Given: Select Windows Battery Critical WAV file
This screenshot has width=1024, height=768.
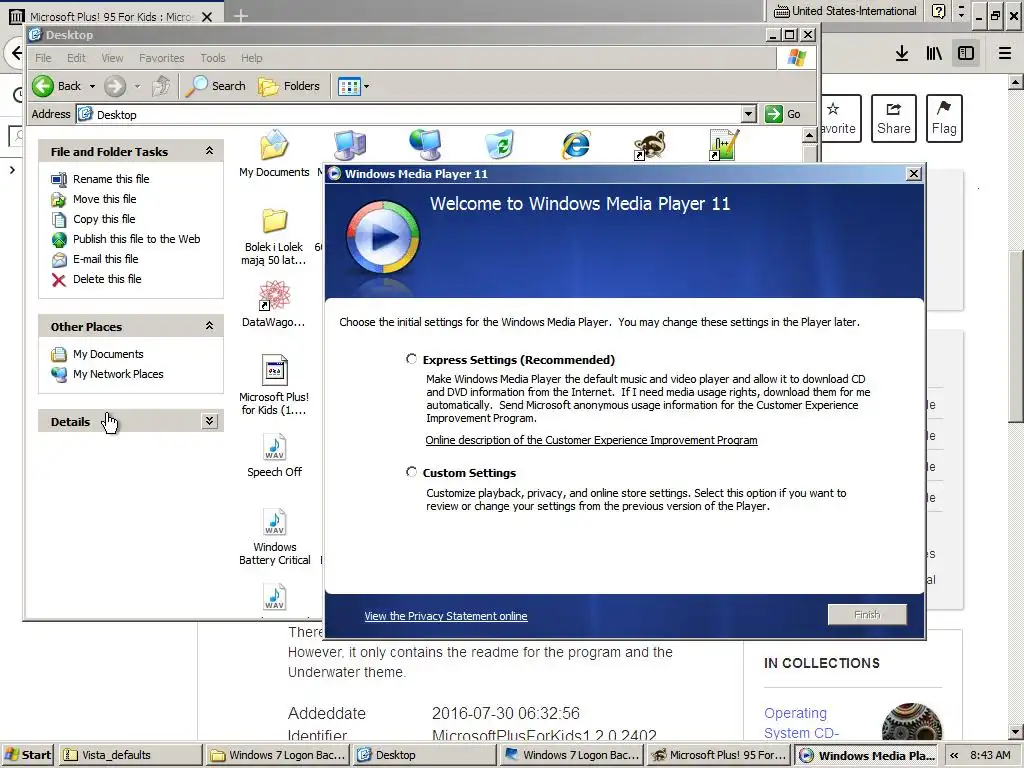Looking at the screenshot, I should pos(274,537).
